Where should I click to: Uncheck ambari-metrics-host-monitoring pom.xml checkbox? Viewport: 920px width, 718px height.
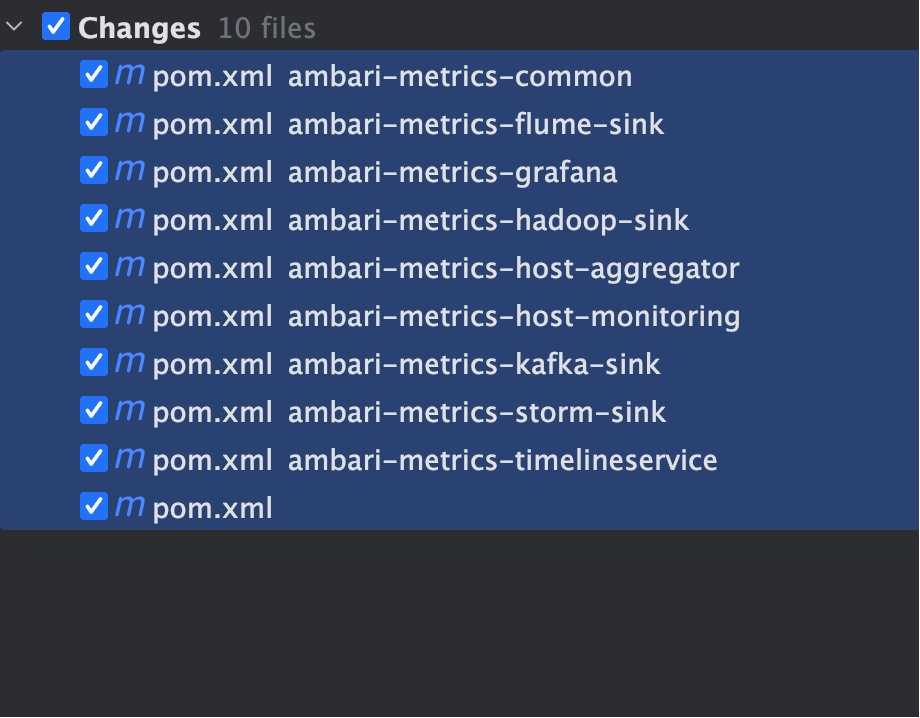click(94, 314)
